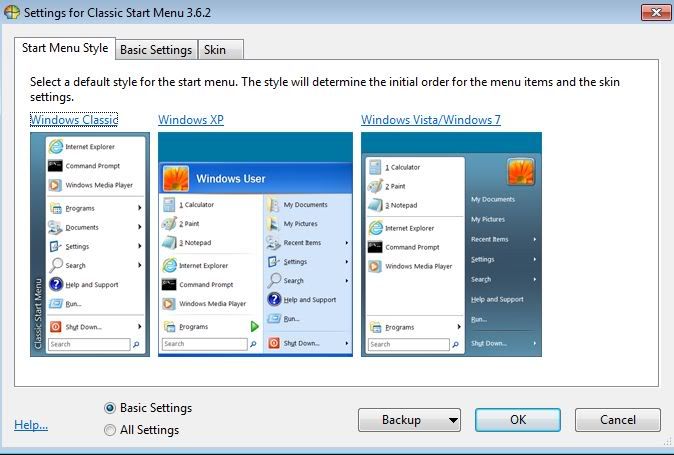674x455 pixels.
Task: Click the Shut Down arrow in Classic preview
Action: tap(139, 327)
